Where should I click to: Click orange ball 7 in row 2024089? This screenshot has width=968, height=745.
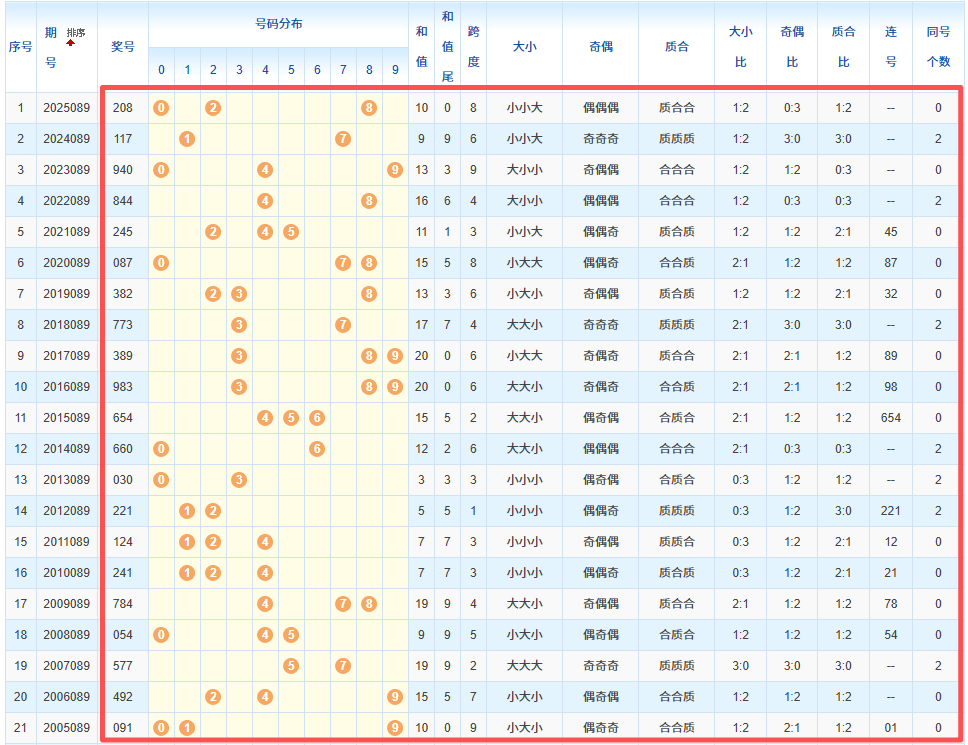[343, 139]
